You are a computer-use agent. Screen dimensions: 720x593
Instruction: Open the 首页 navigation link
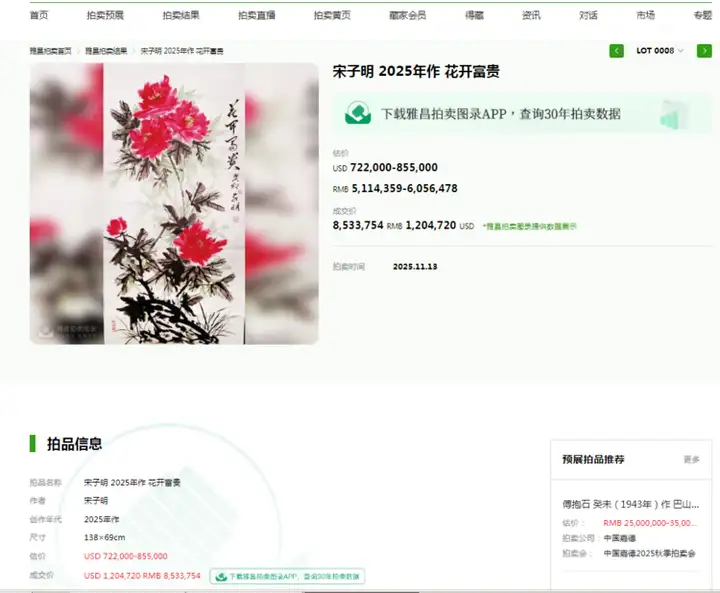(x=39, y=15)
